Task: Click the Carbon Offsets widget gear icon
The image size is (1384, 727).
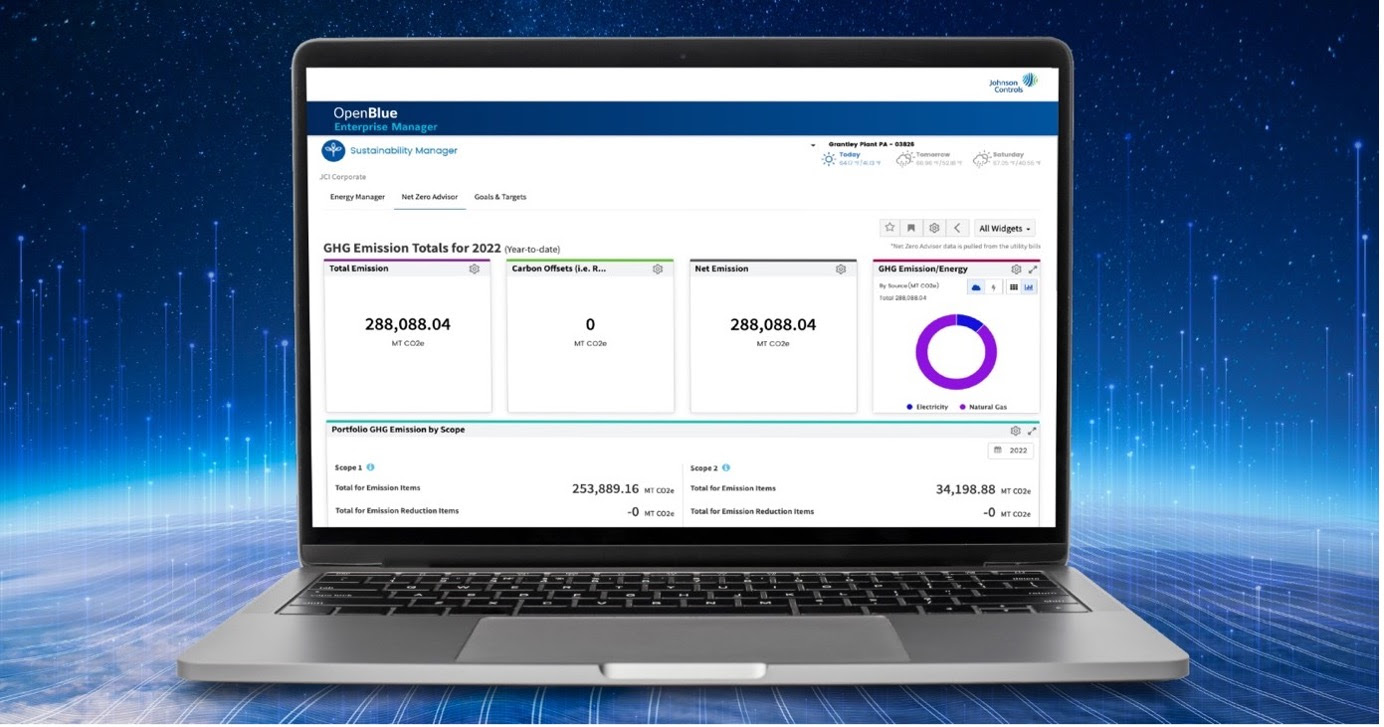Action: click(657, 269)
